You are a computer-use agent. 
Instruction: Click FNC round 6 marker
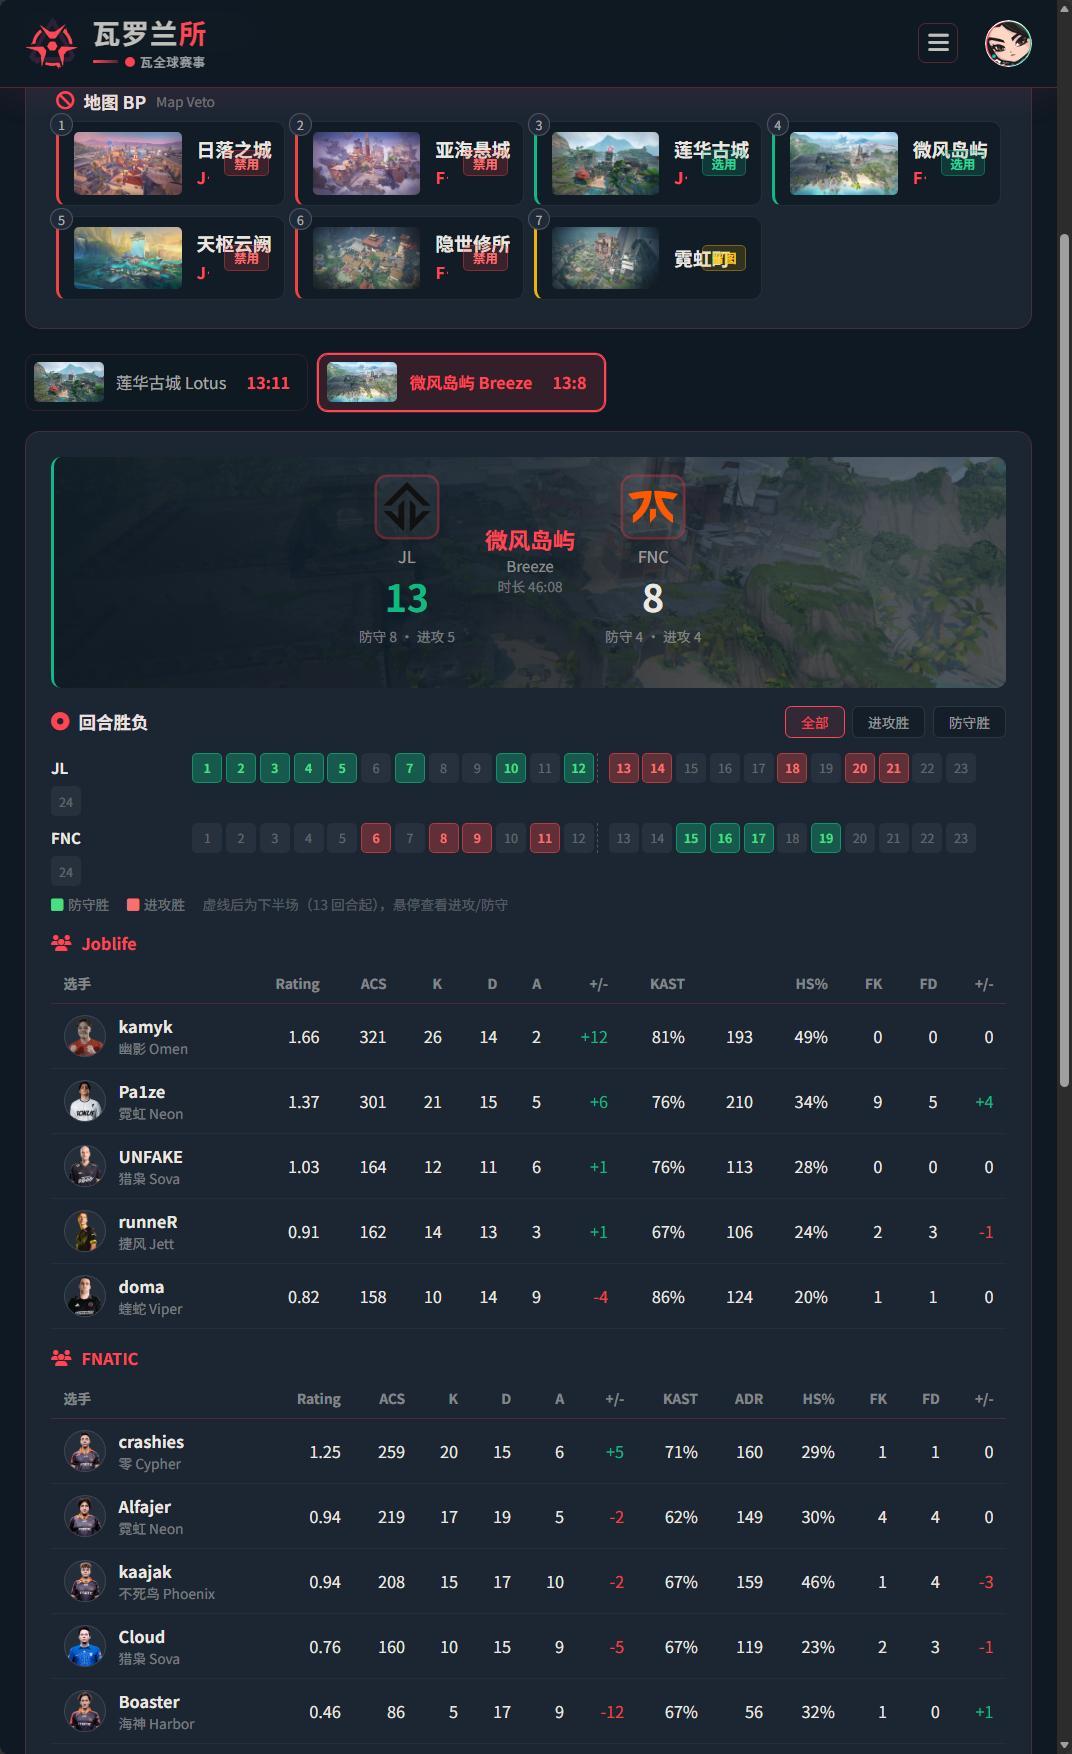(376, 838)
